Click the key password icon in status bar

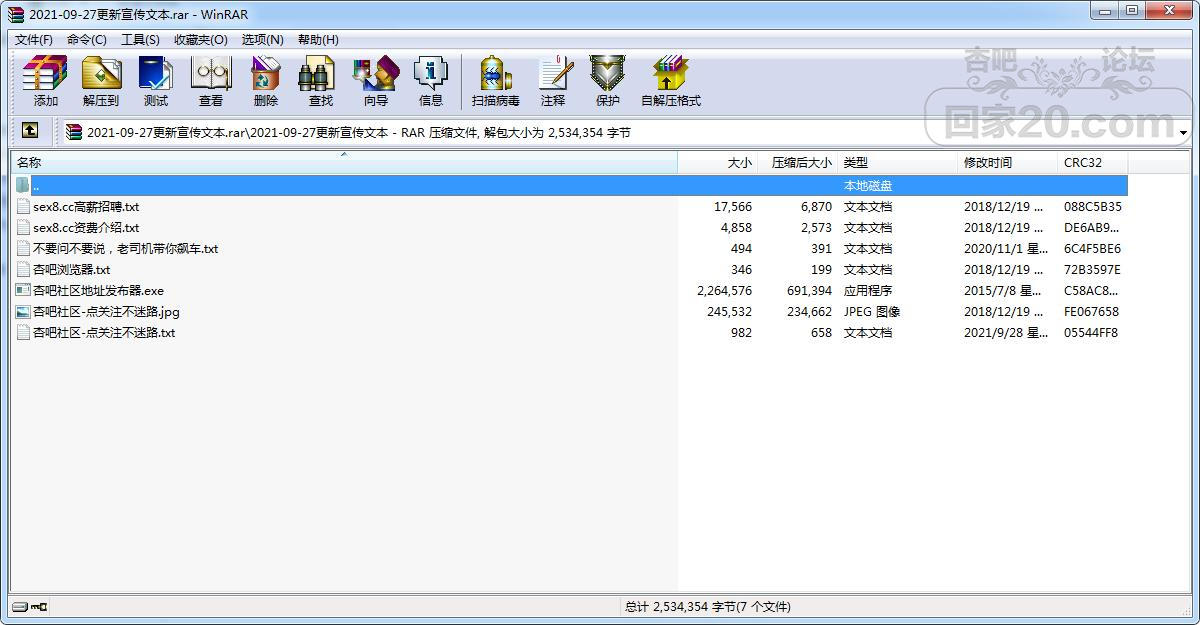tap(39, 606)
